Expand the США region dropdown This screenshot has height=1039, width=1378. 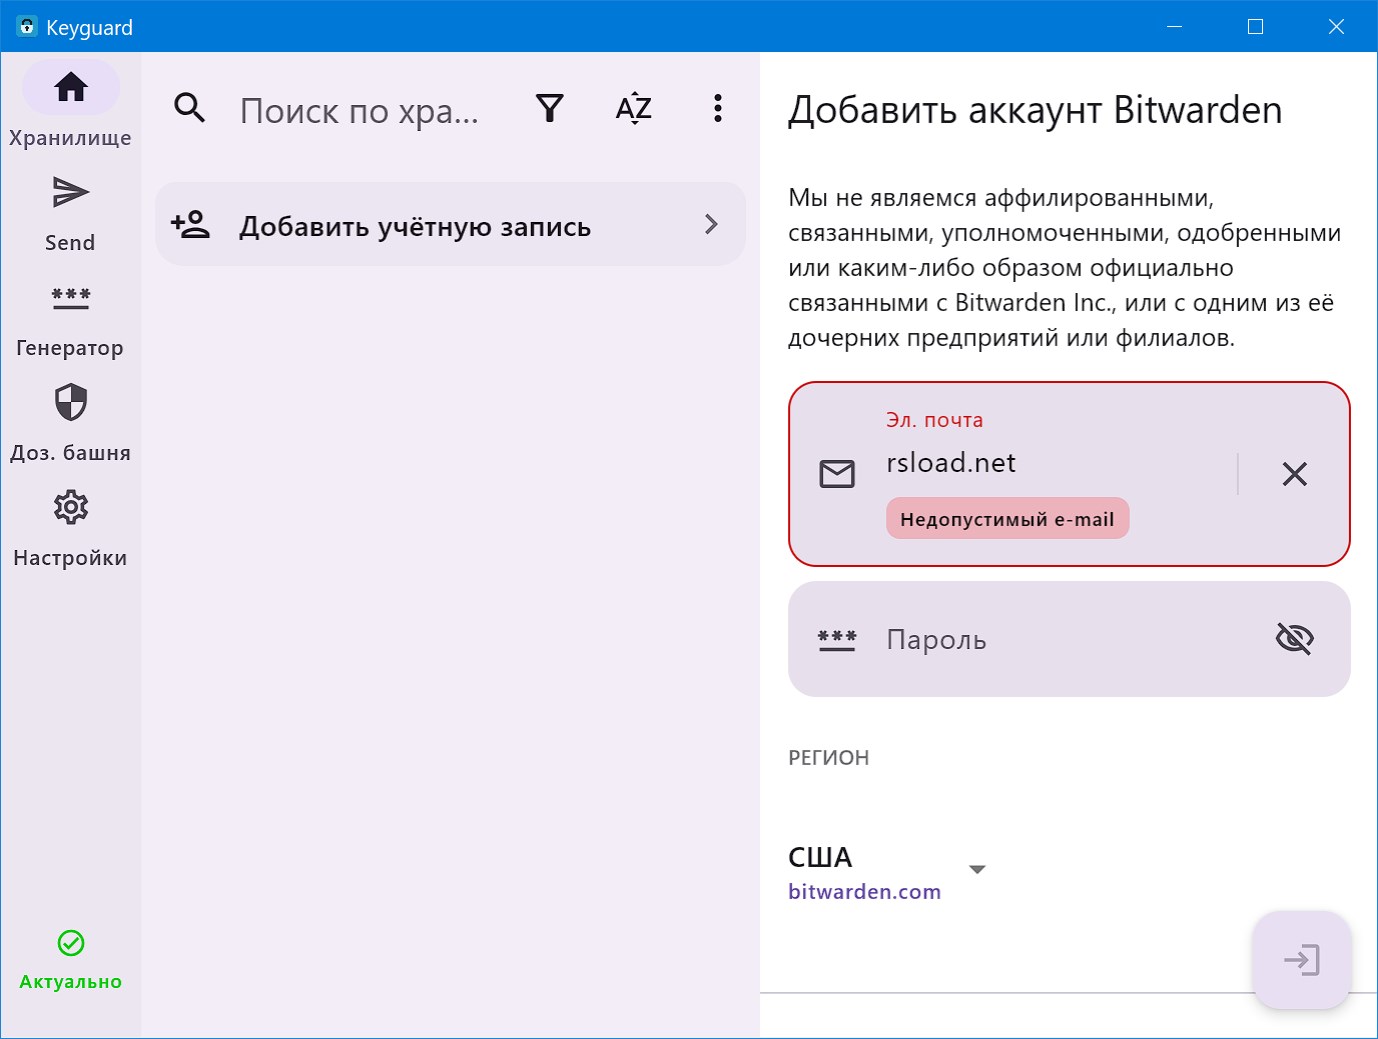click(977, 869)
